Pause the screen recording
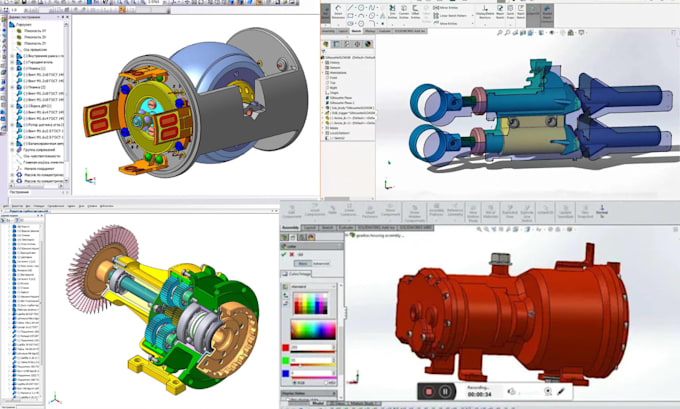Viewport: 680px width, 409px height. coord(445,392)
